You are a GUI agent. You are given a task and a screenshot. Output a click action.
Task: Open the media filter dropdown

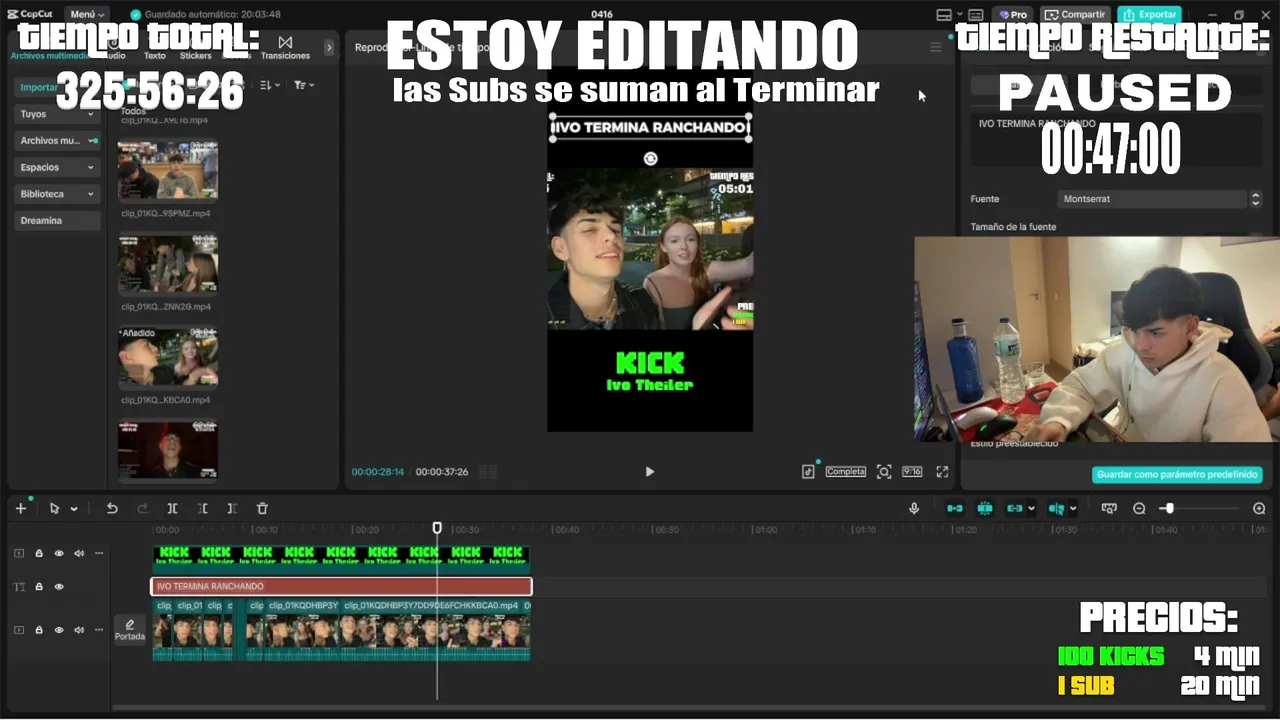point(304,85)
